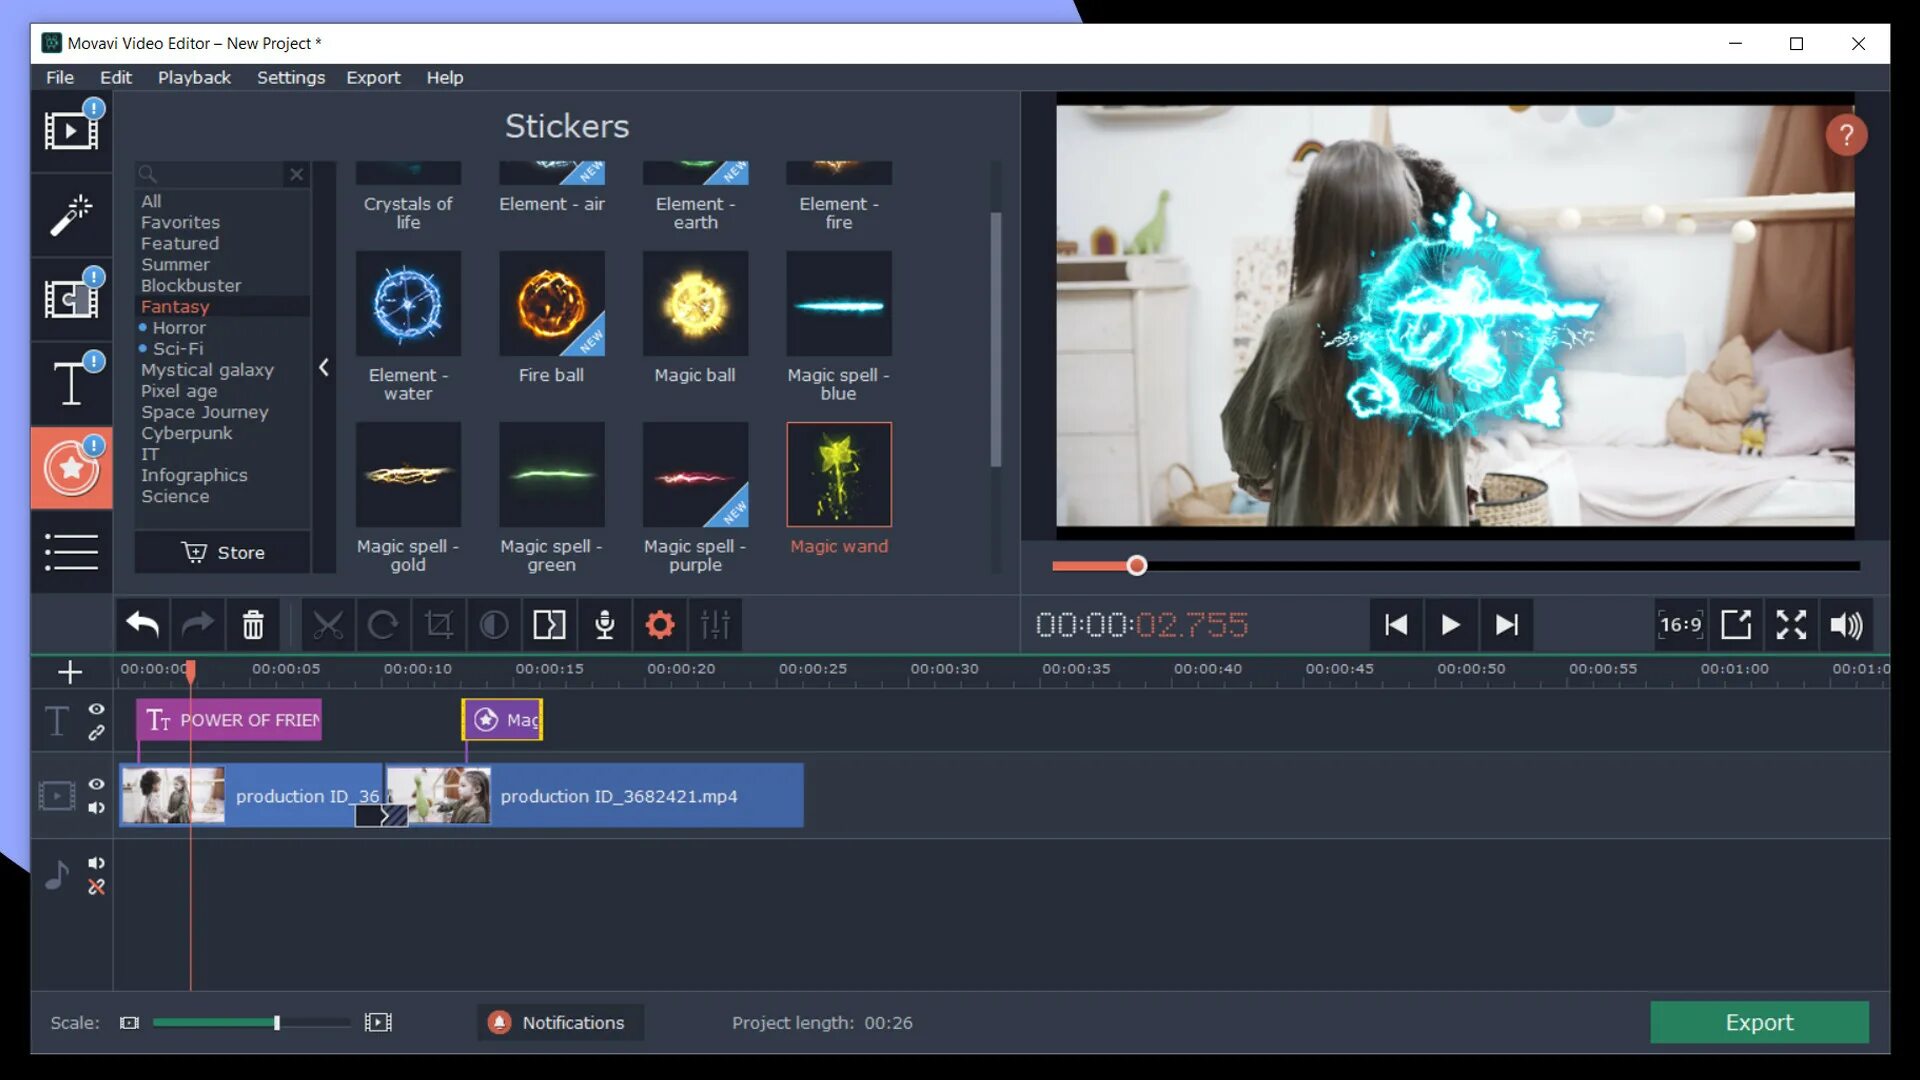This screenshot has width=1920, height=1080.
Task: Expand the Horror stickers category
Action: [x=181, y=326]
